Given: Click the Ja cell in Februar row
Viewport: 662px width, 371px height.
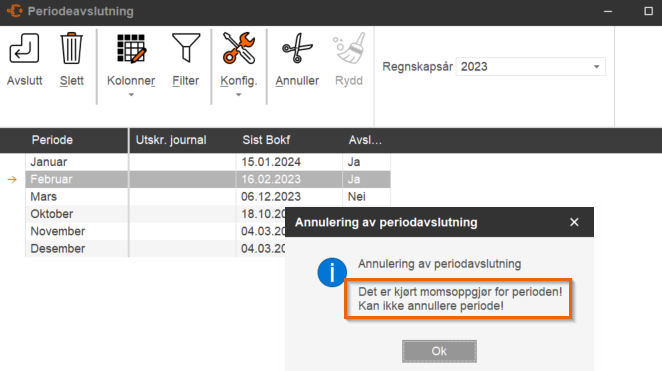Looking at the screenshot, I should 366,179.
